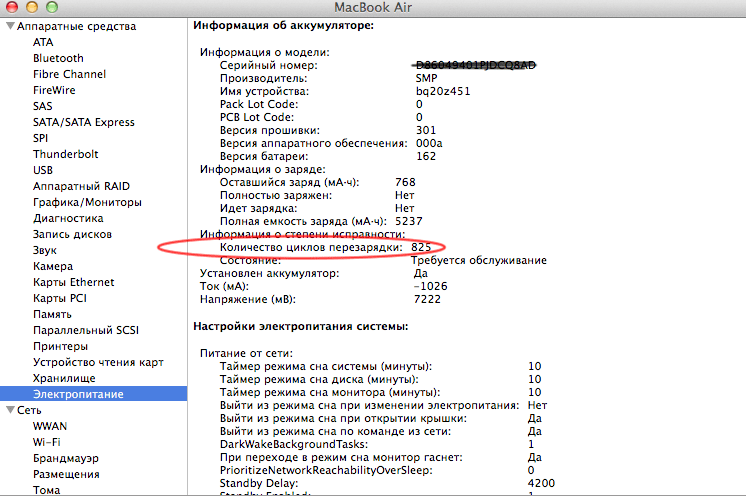
Task: Click the manufacturer value SMP
Action: pos(426,78)
